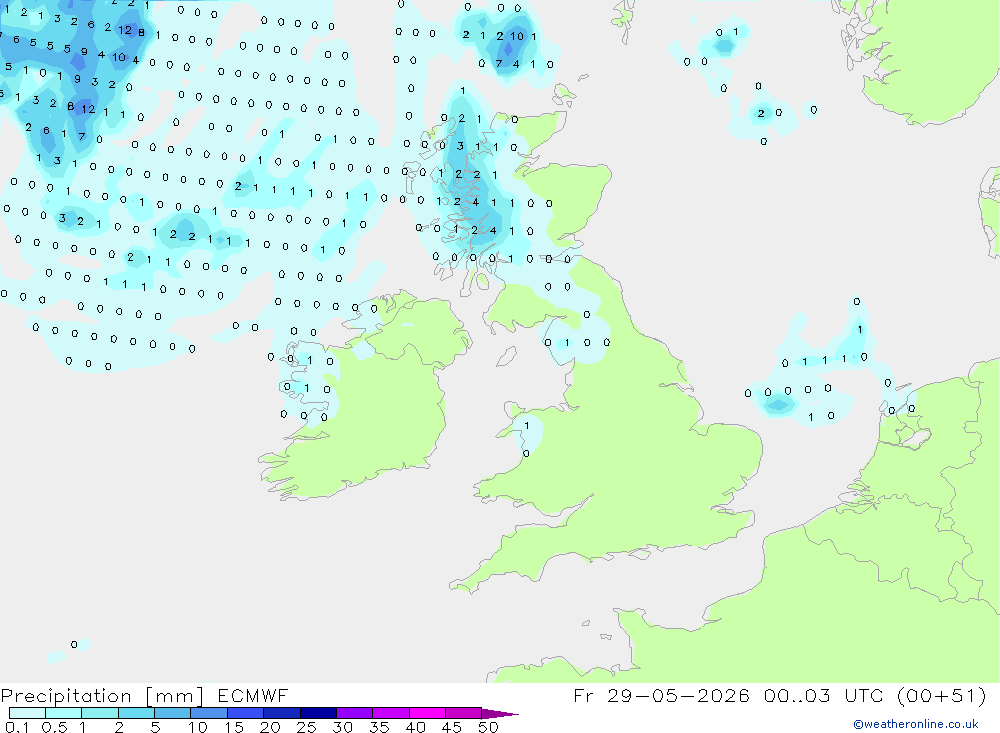1000x733 pixels.
Task: Click the legend label '35'
Action: click(379, 727)
